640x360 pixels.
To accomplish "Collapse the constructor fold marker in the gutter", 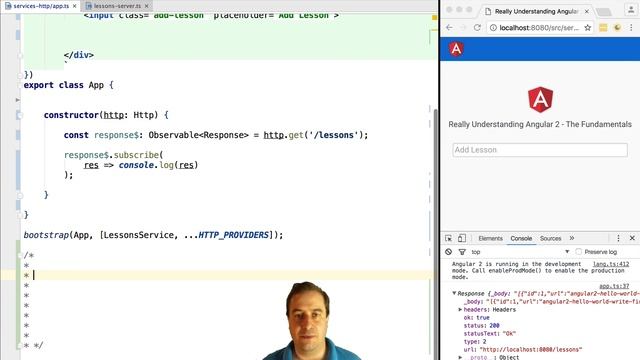I will click(x=19, y=116).
